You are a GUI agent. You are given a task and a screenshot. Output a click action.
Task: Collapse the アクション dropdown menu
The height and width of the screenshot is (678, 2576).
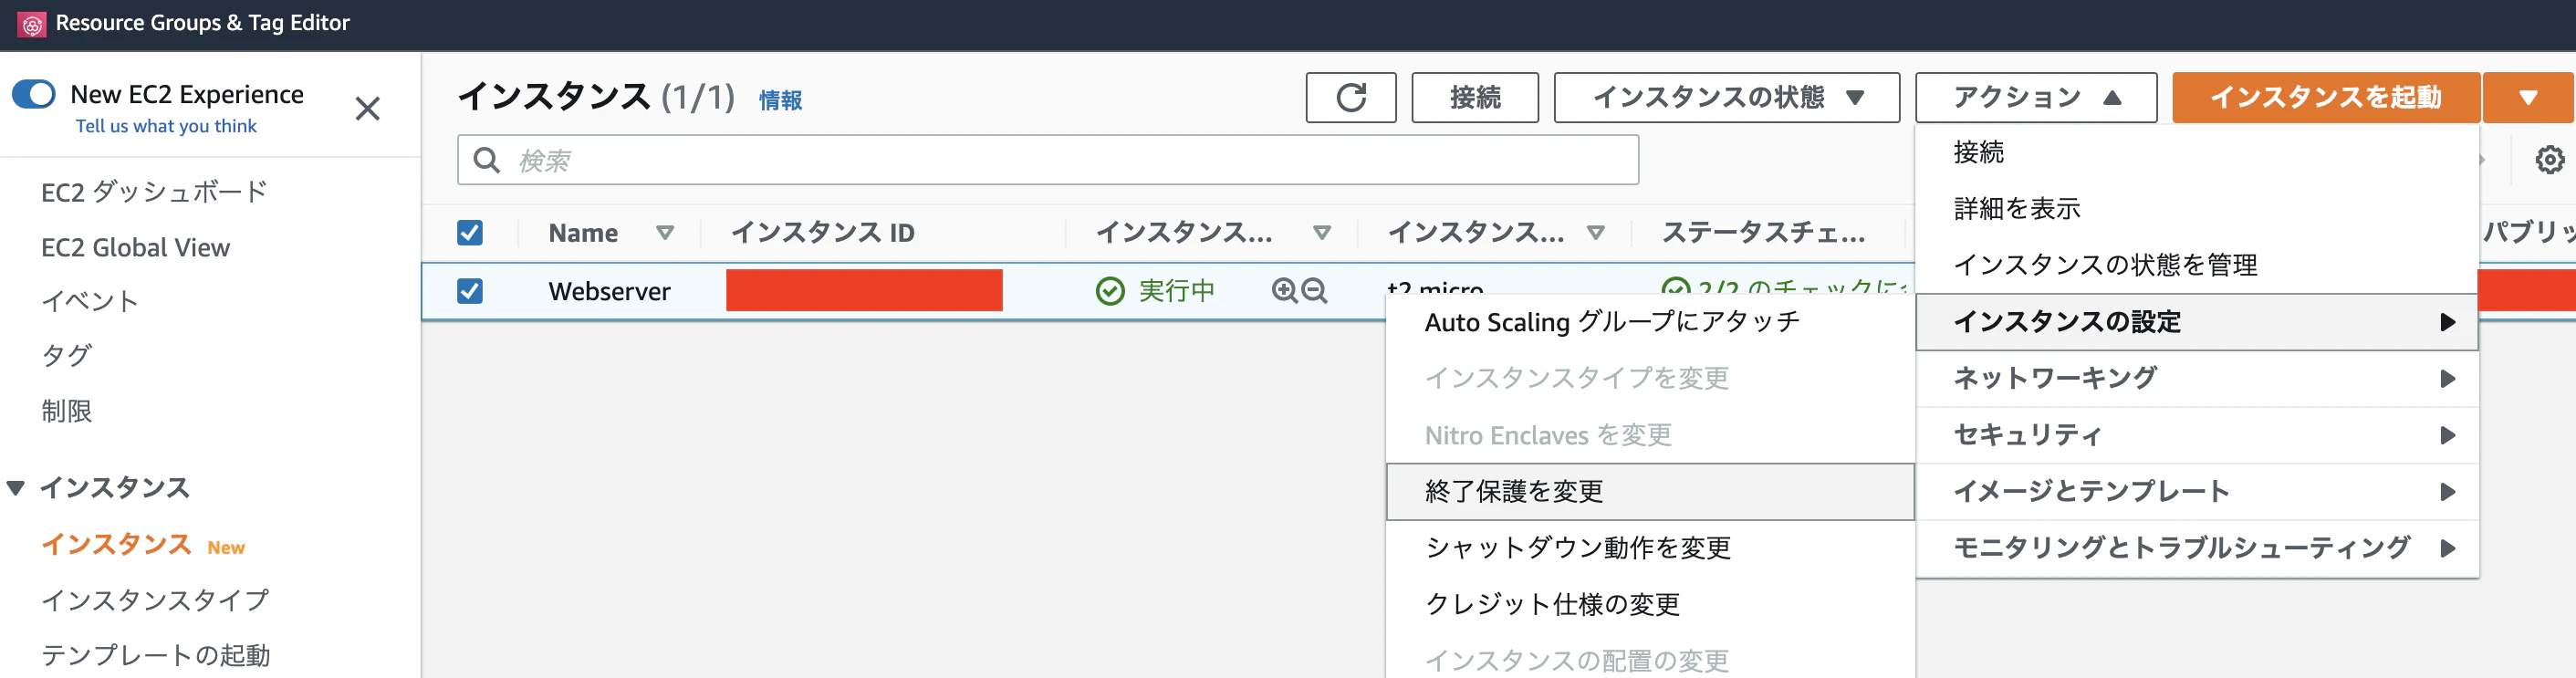coord(2036,97)
